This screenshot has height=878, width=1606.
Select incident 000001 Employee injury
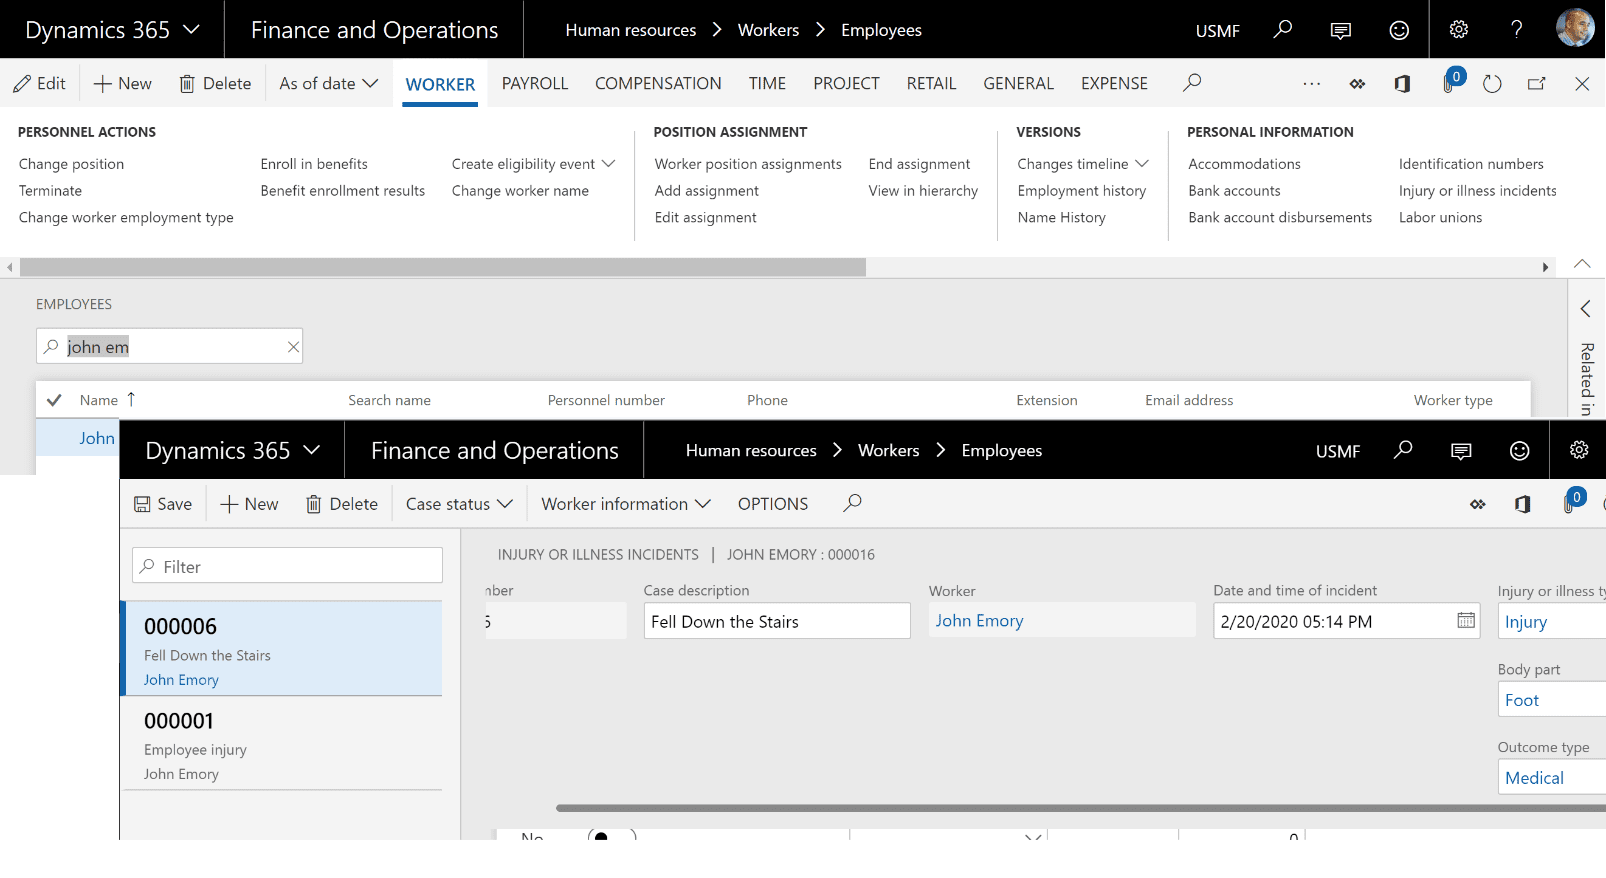(282, 744)
